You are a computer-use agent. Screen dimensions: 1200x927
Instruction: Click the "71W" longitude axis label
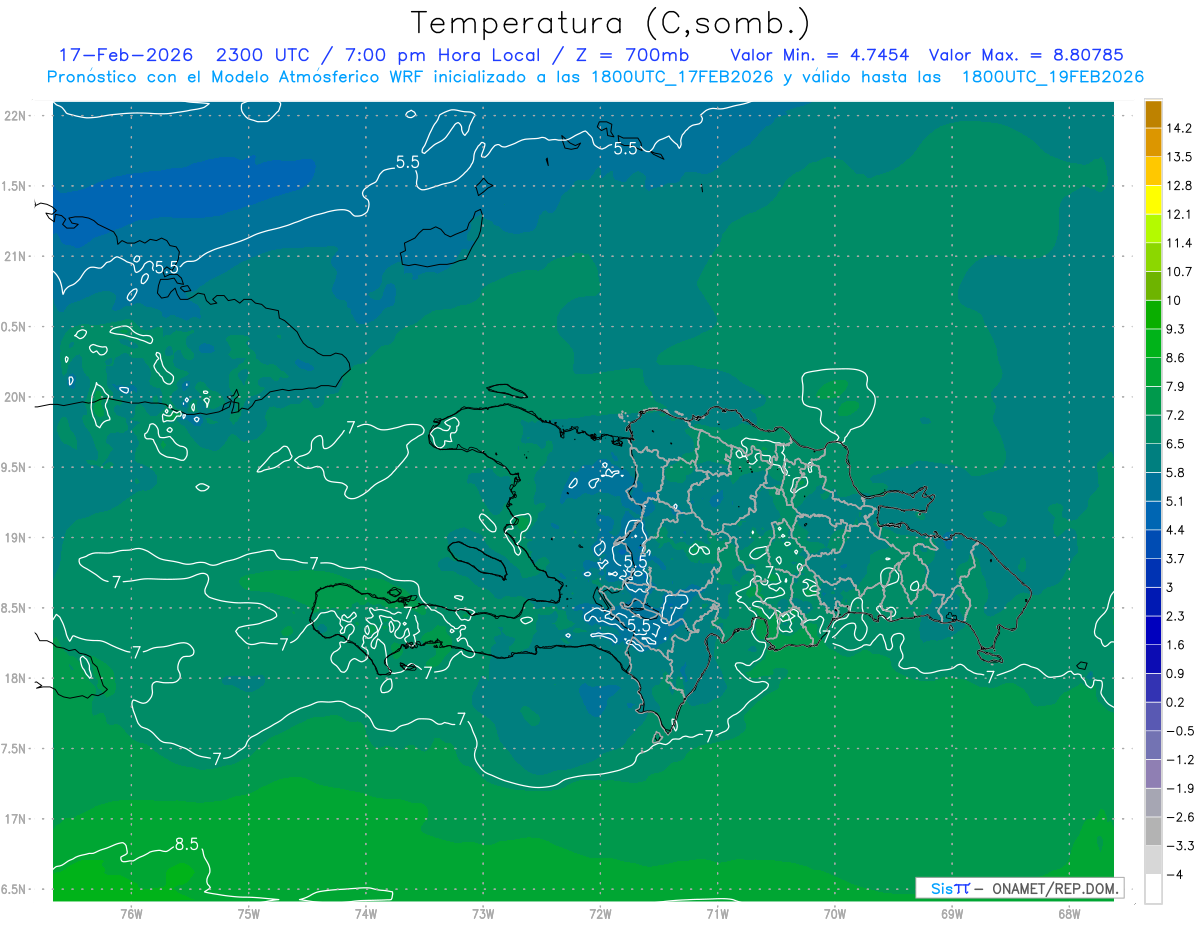coord(717,913)
